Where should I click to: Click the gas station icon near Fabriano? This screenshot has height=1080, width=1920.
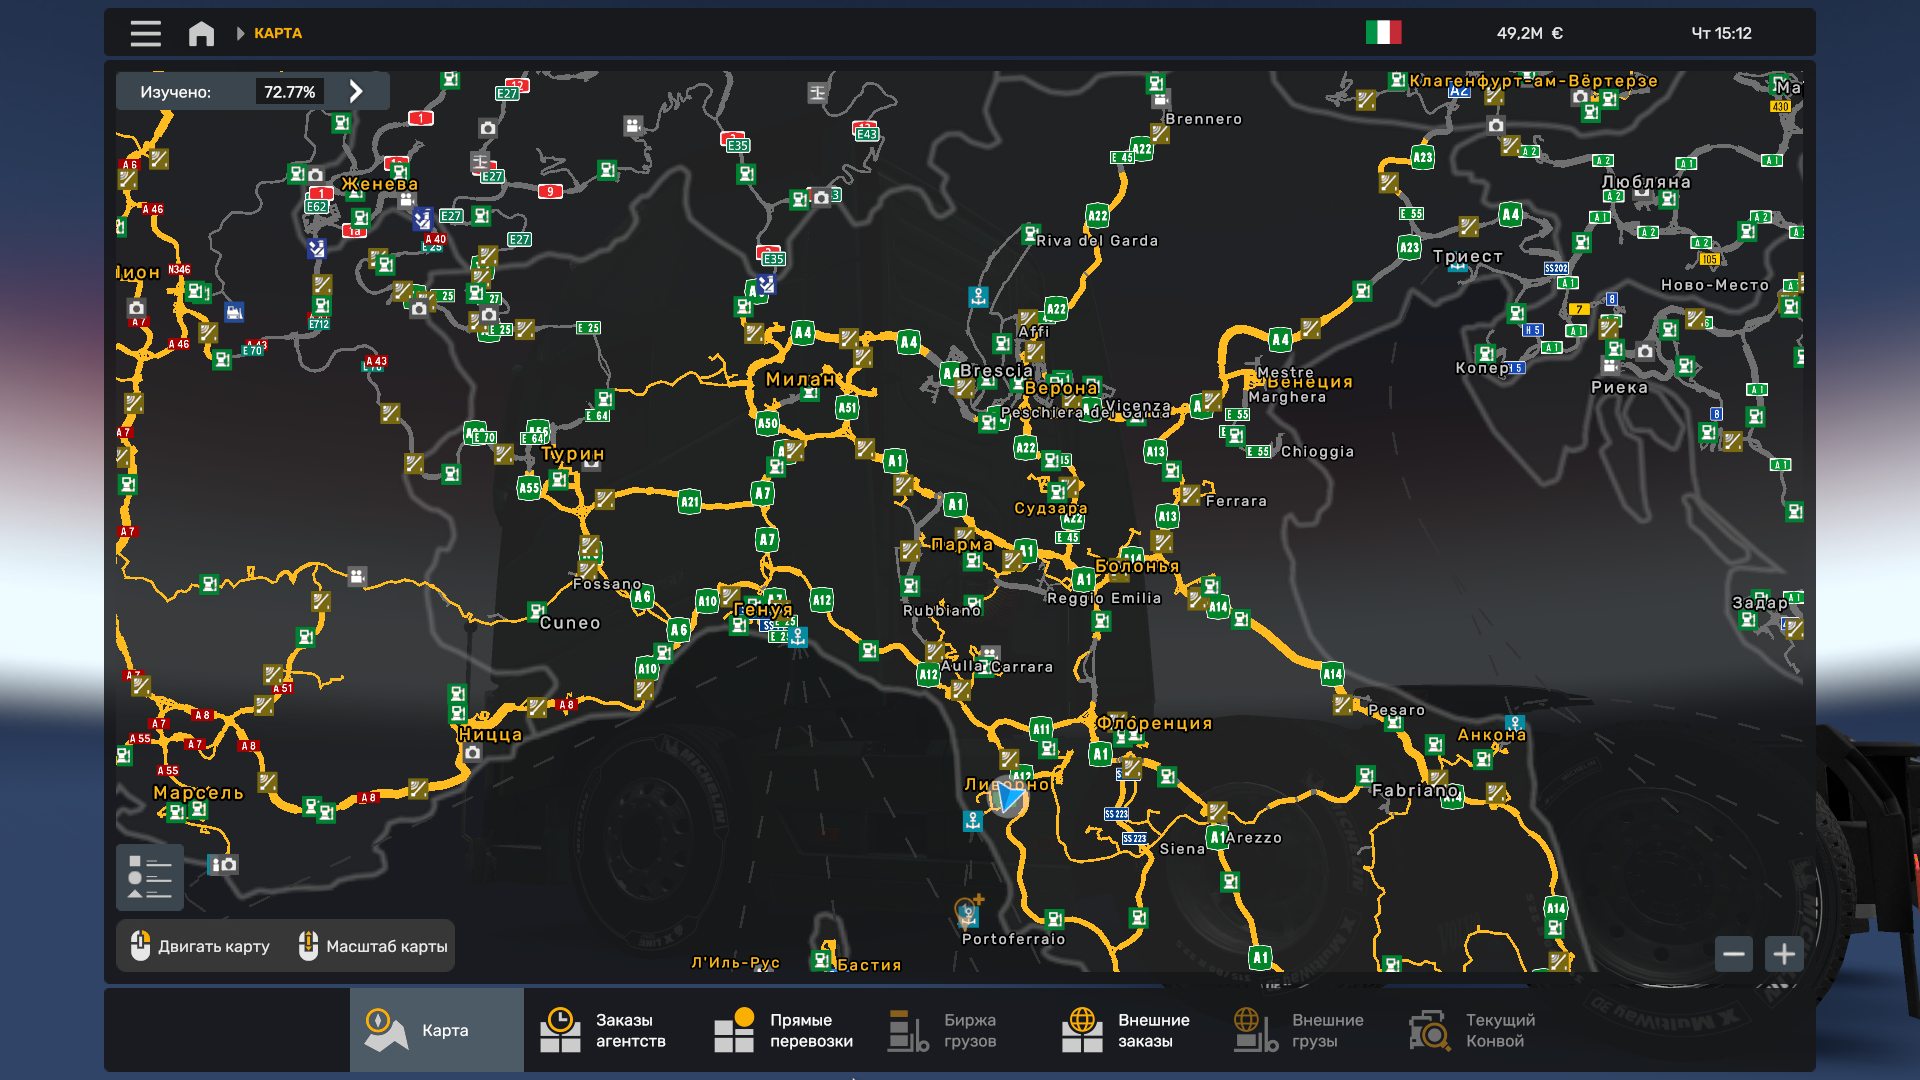tap(1366, 775)
